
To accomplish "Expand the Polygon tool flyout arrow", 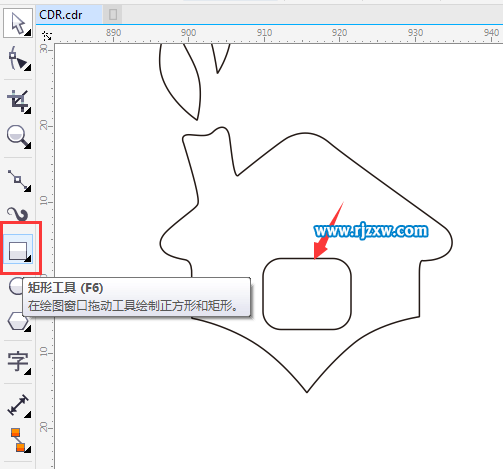I will (x=28, y=329).
